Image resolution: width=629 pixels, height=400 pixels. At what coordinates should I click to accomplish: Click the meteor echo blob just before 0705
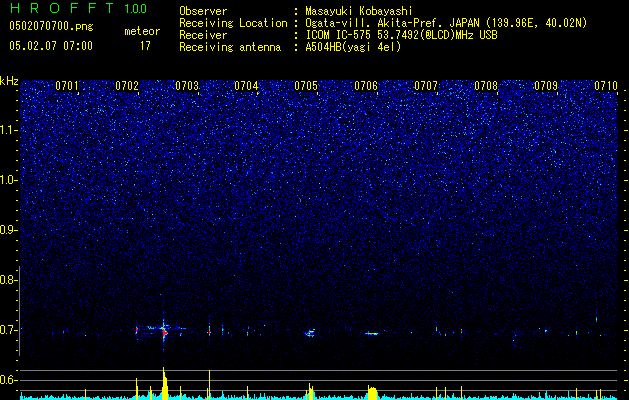310,333
